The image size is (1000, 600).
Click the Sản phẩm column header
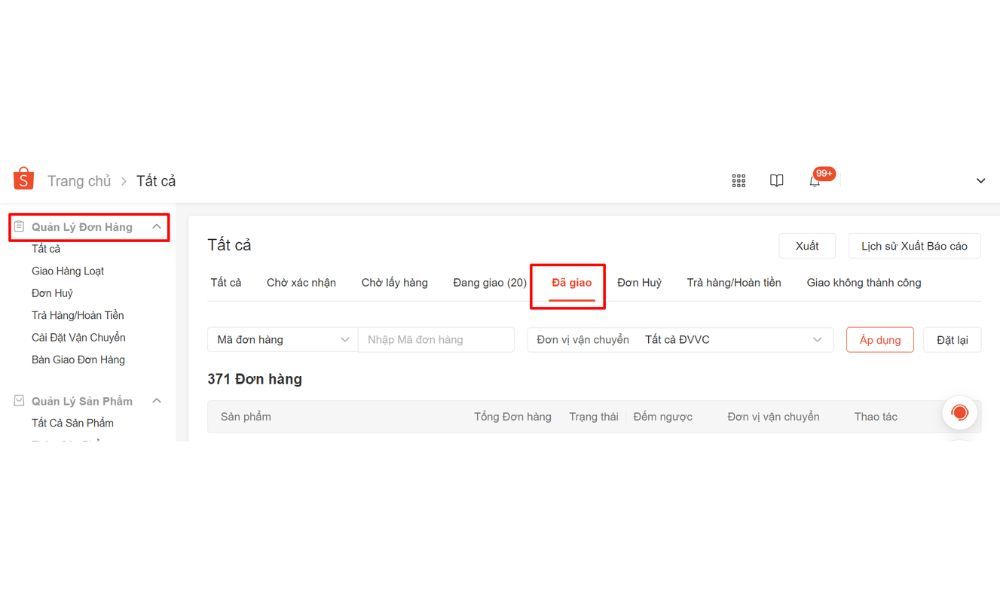(246, 416)
